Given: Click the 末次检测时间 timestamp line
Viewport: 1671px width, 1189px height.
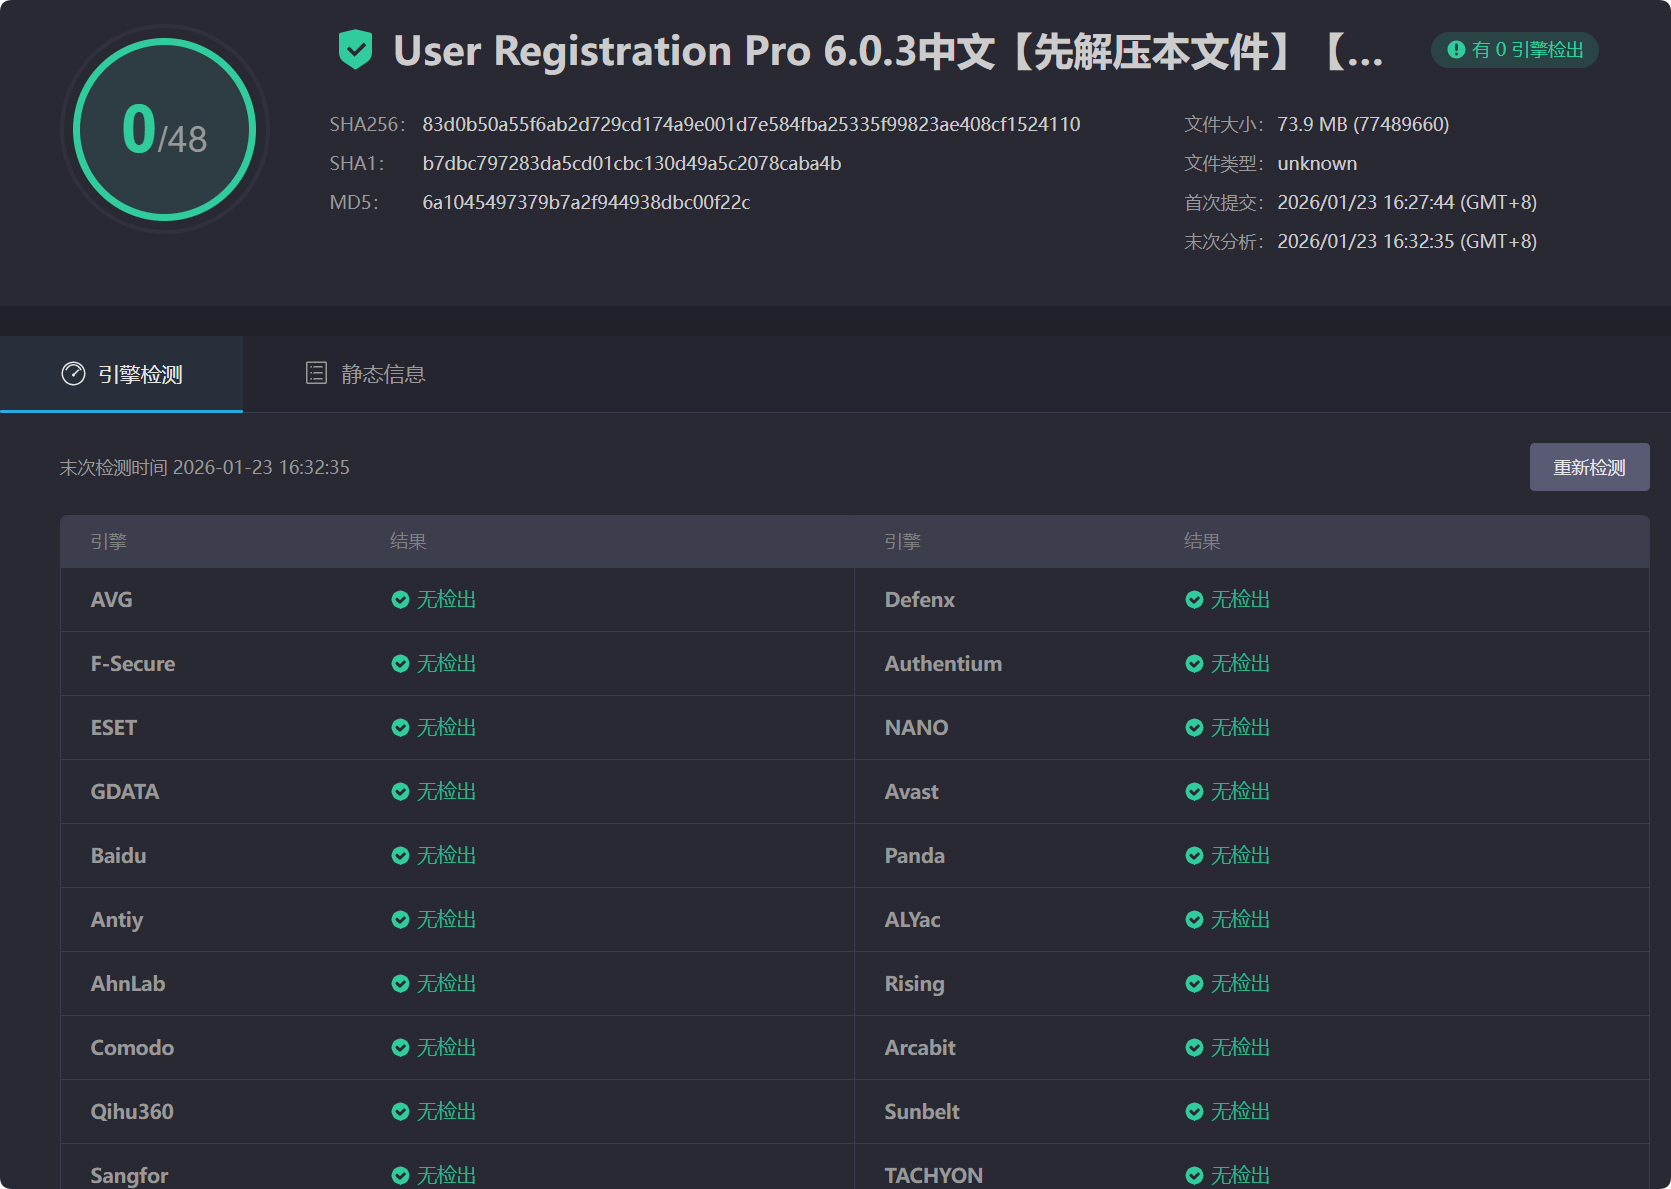Looking at the screenshot, I should 205,467.
